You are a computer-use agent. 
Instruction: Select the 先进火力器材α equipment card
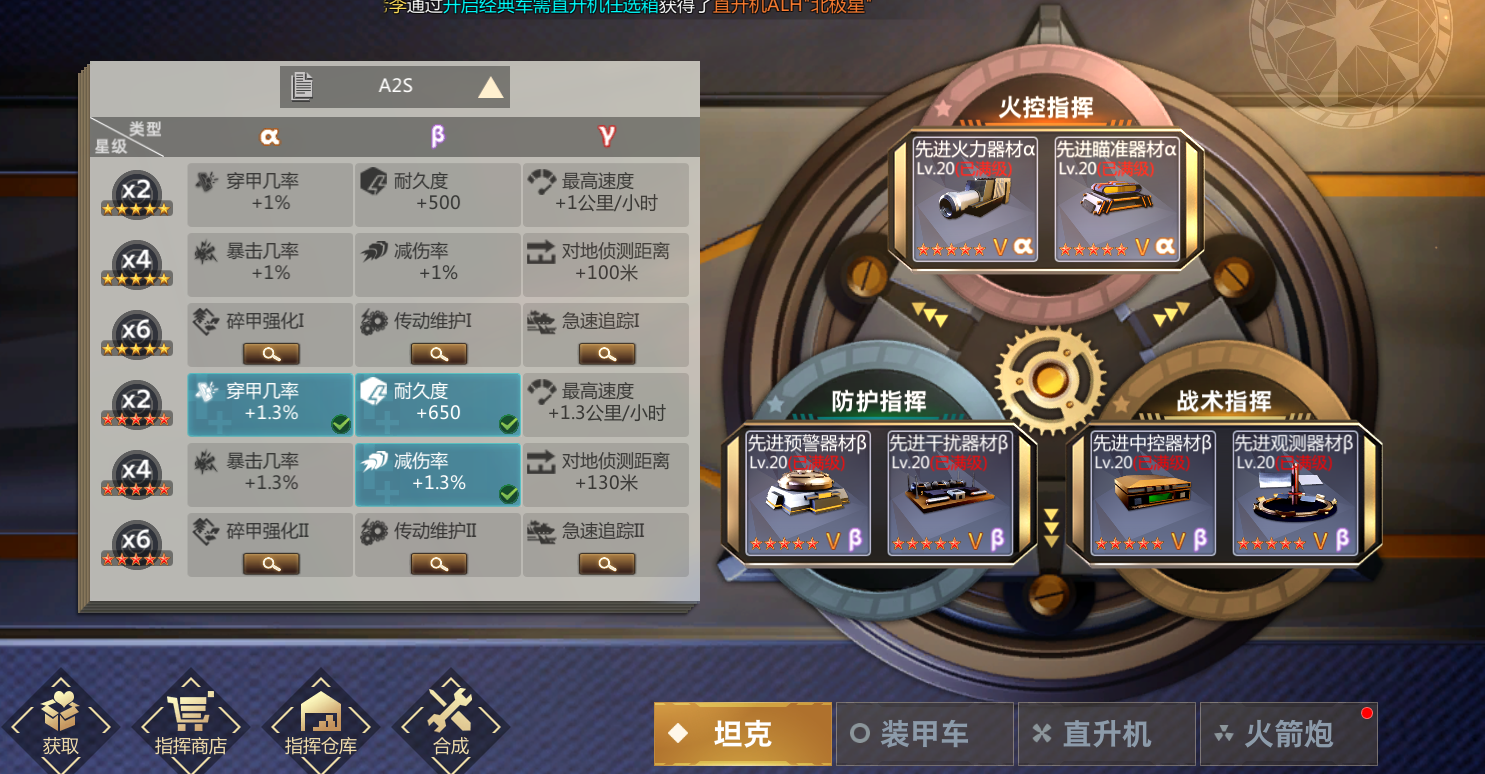pyautogui.click(x=975, y=200)
